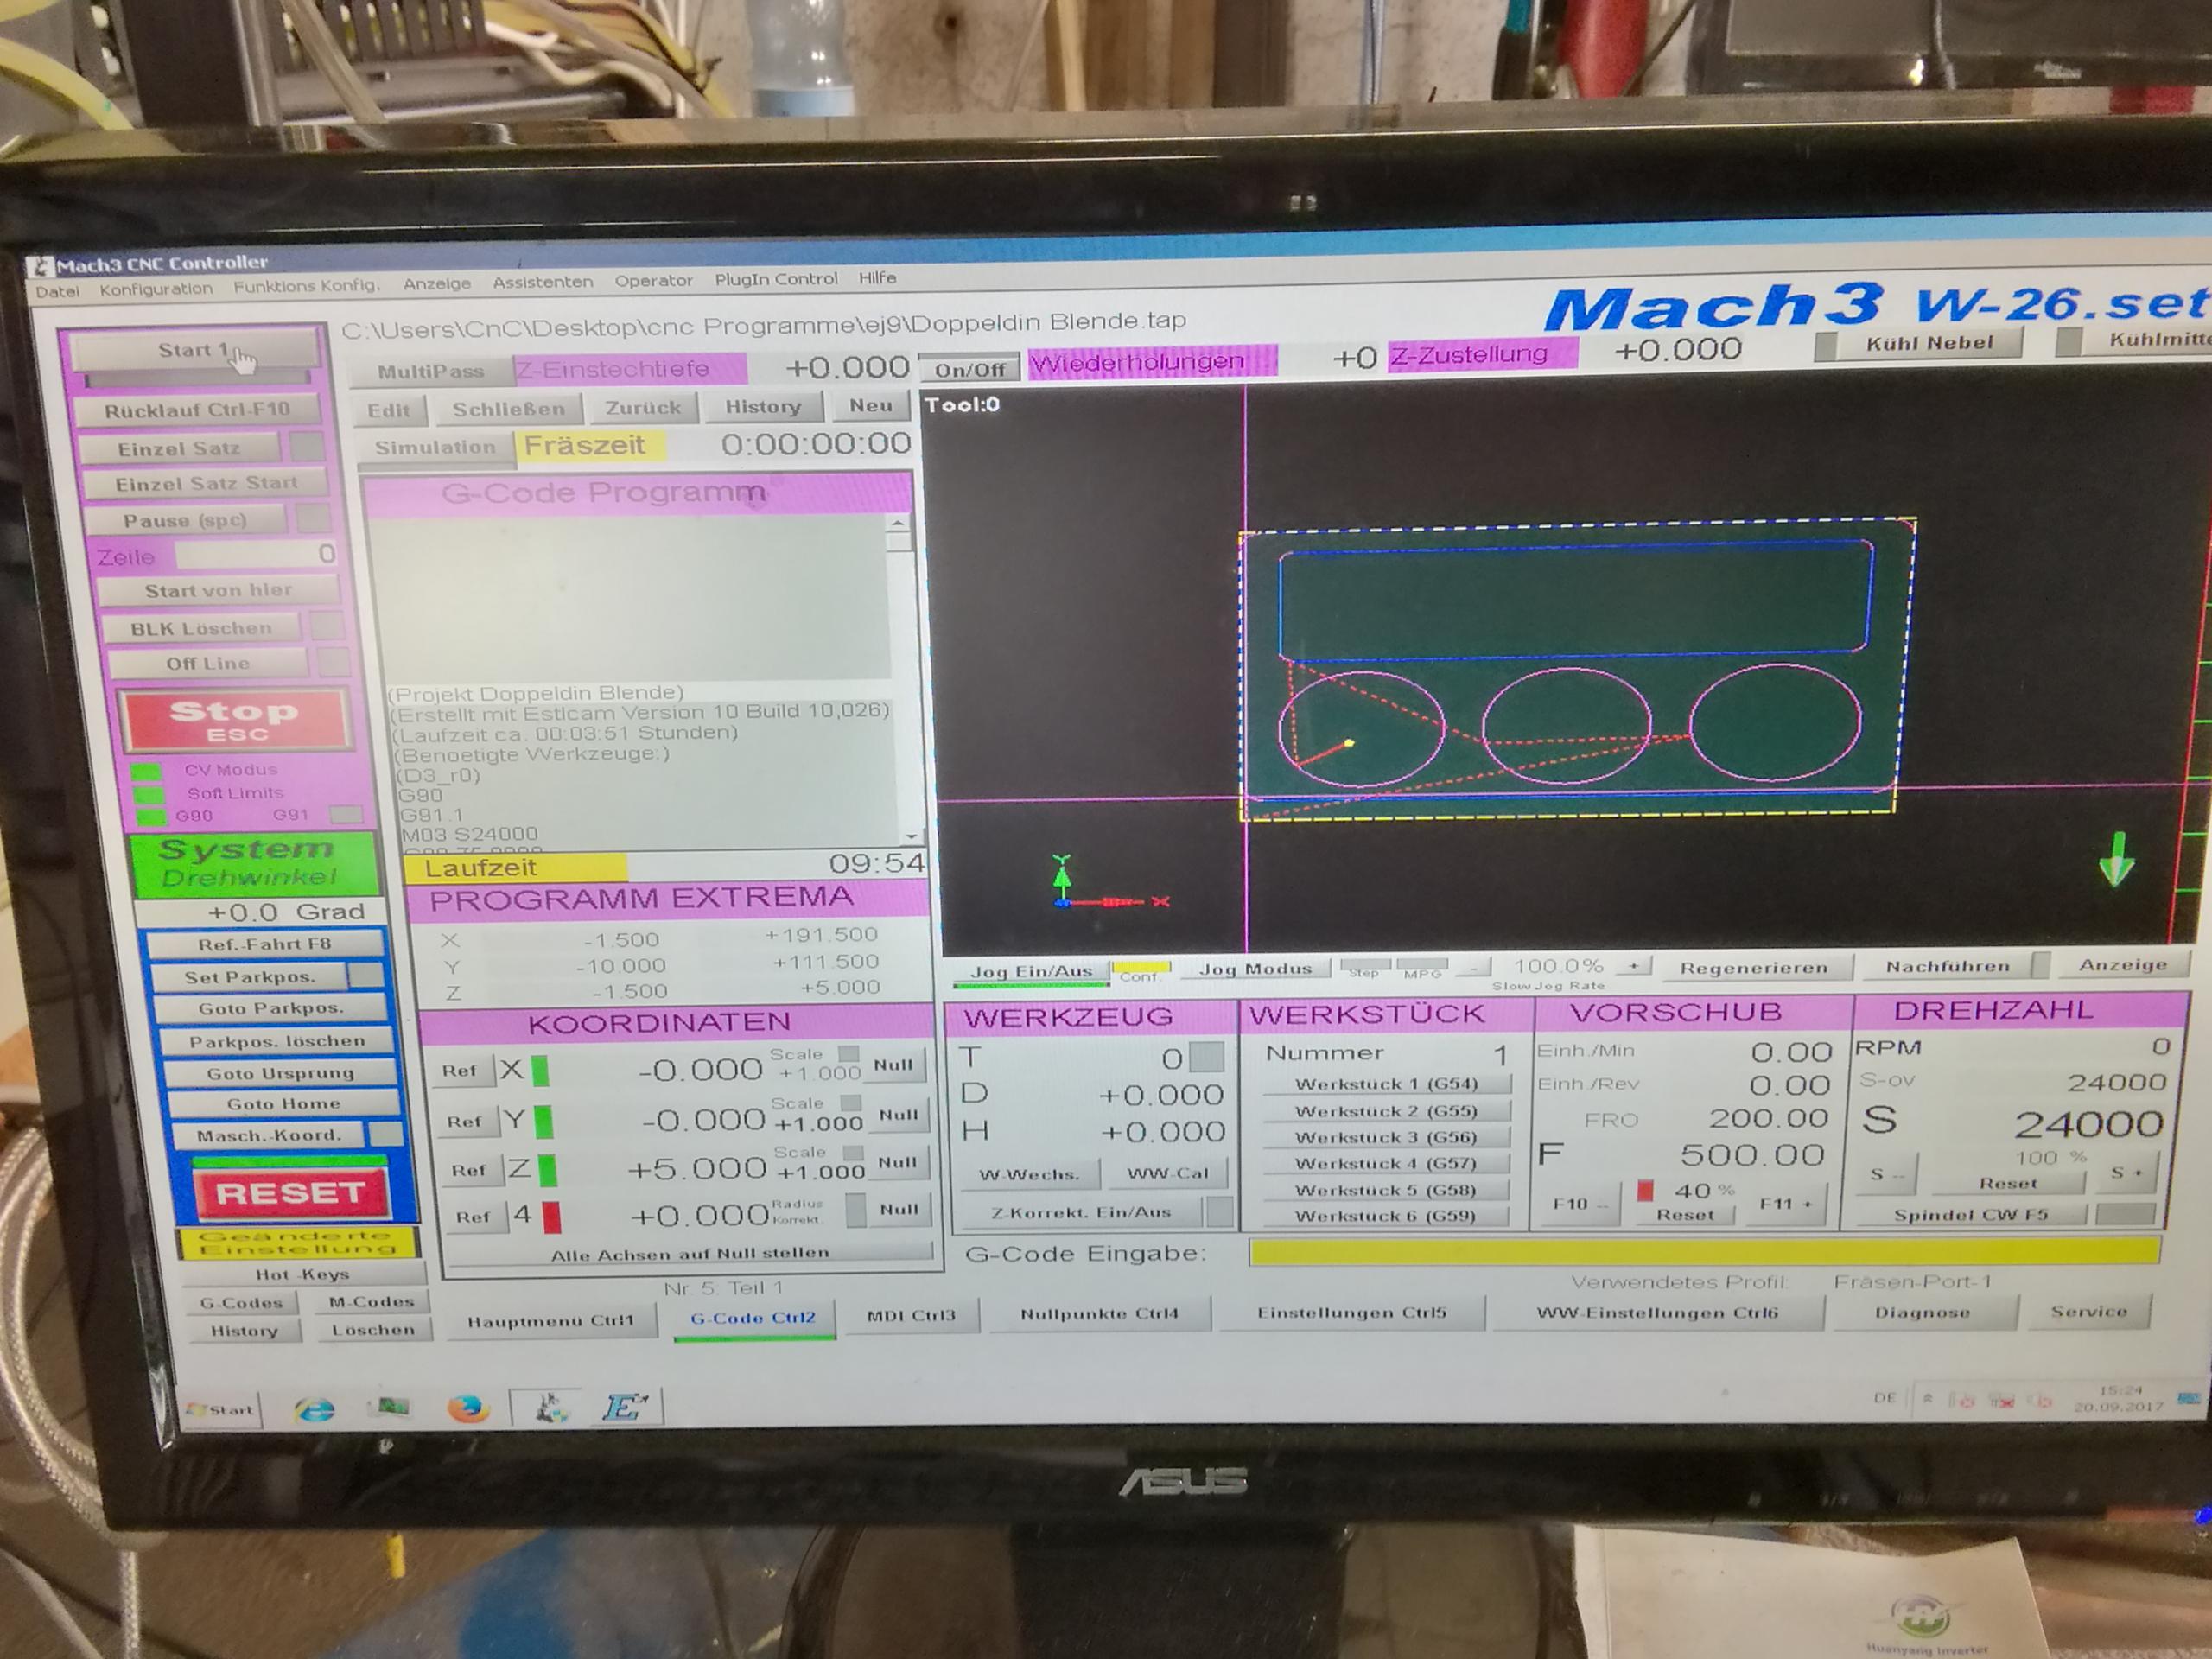The width and height of the screenshot is (2212, 1659).
Task: Click the green arrow in toolpath view
Action: pyautogui.click(x=2116, y=860)
